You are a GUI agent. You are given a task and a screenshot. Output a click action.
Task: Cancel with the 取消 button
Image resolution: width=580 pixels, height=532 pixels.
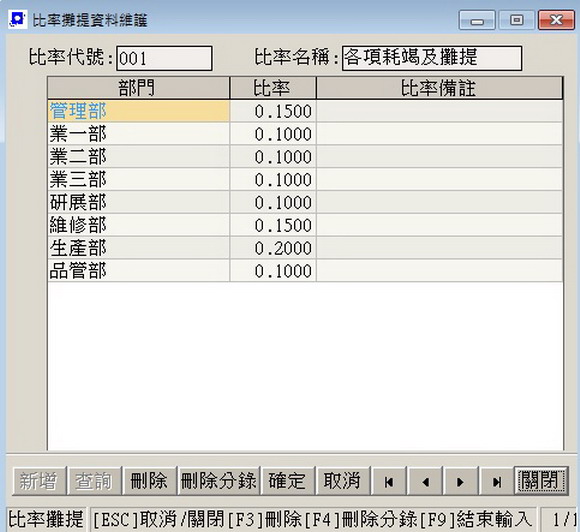click(343, 481)
